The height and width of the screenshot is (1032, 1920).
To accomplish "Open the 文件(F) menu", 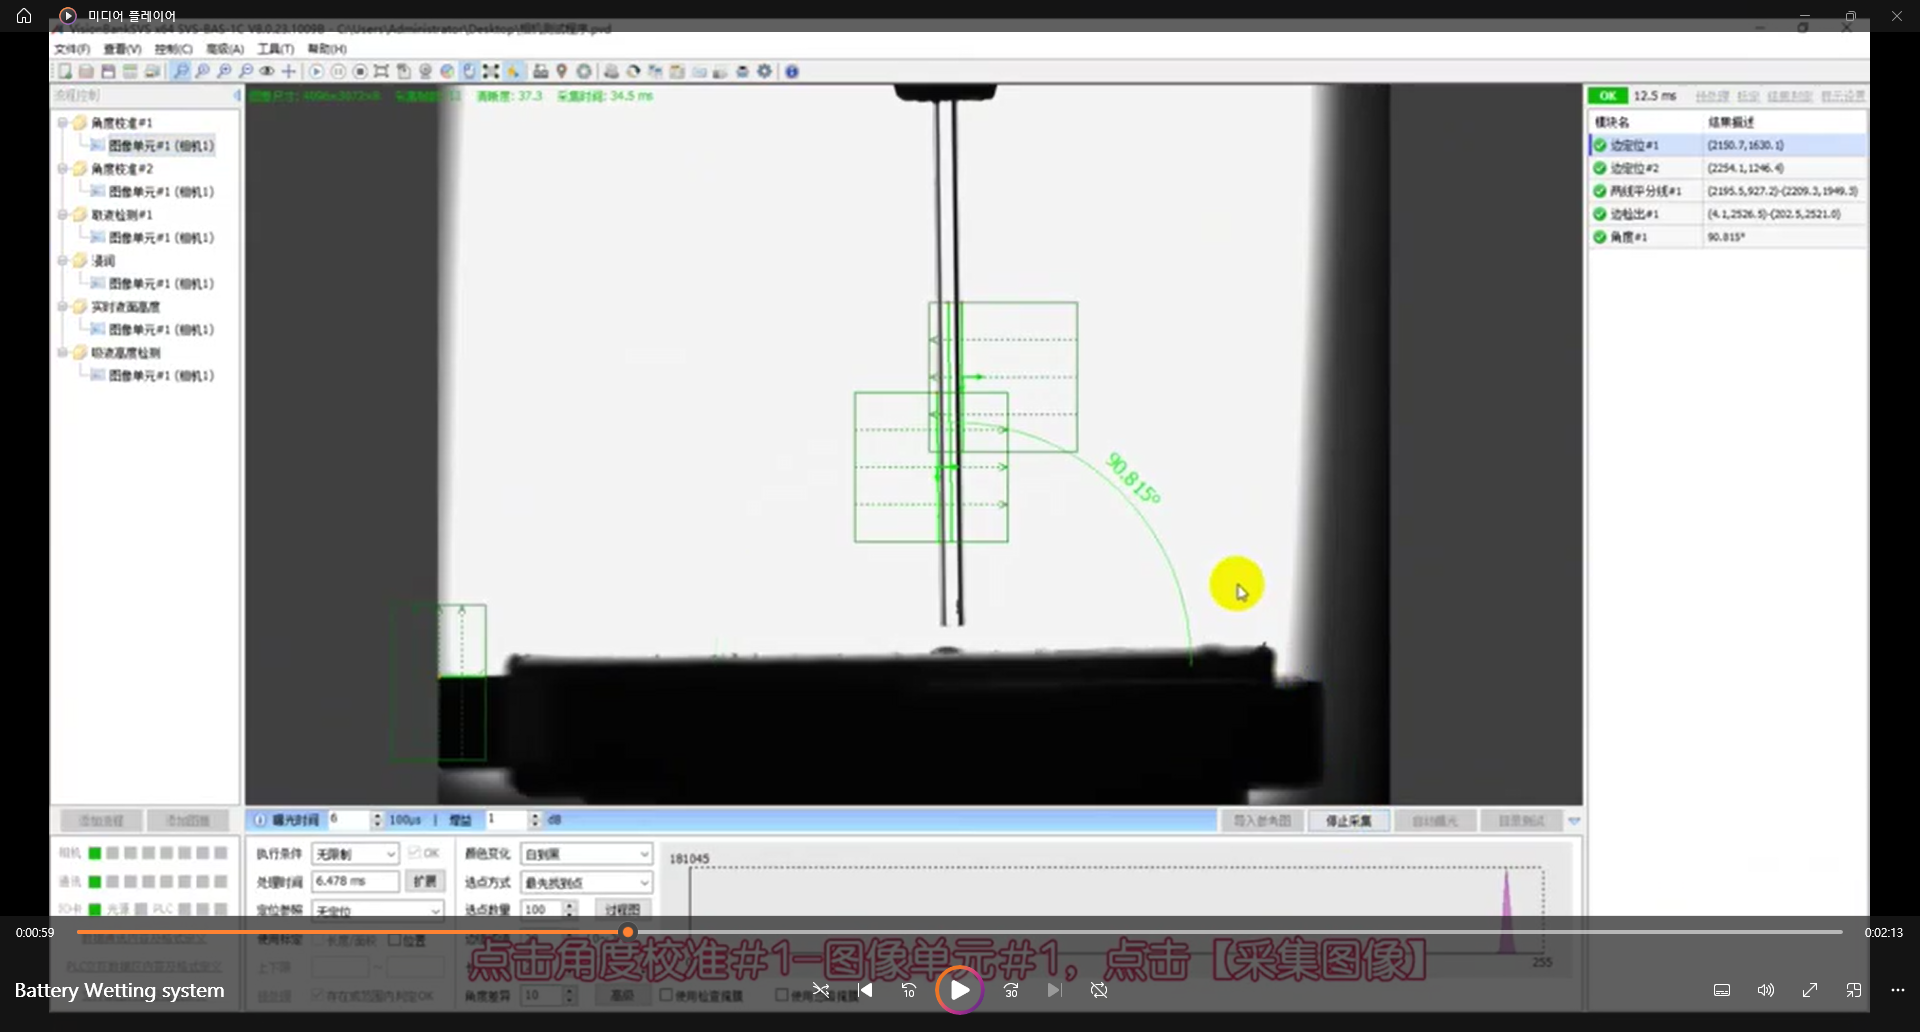I will 72,49.
